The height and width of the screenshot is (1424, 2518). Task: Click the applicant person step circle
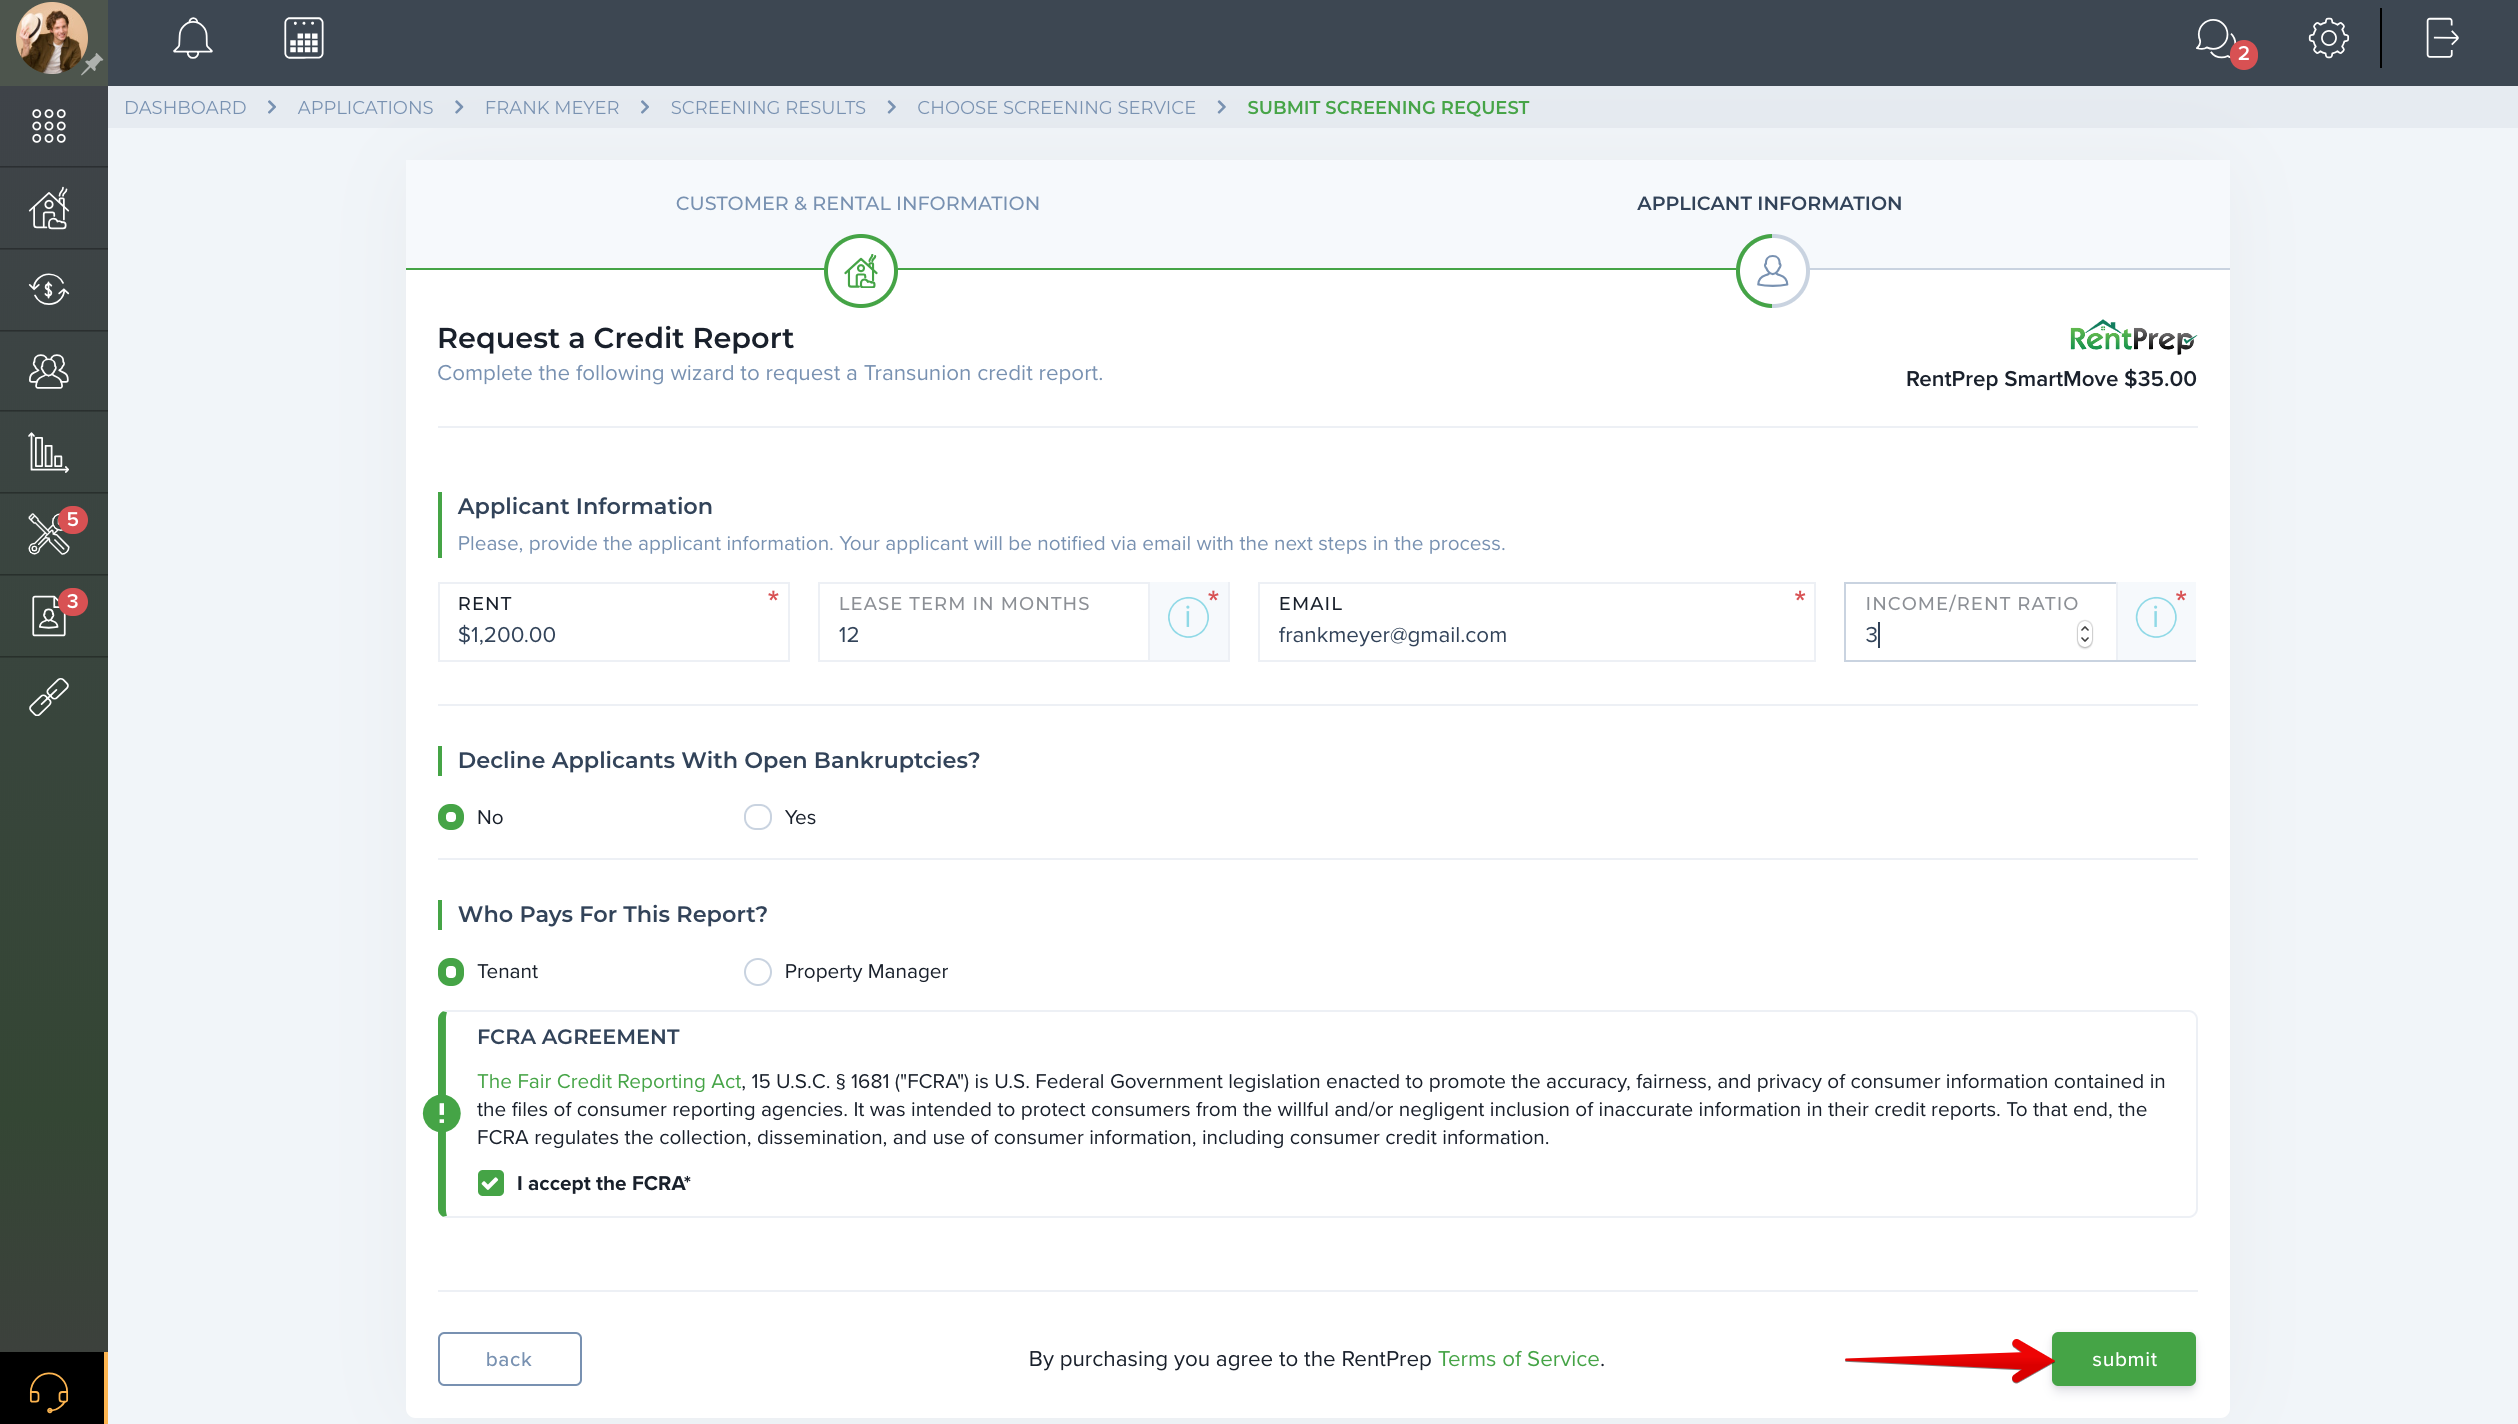pos(1772,271)
